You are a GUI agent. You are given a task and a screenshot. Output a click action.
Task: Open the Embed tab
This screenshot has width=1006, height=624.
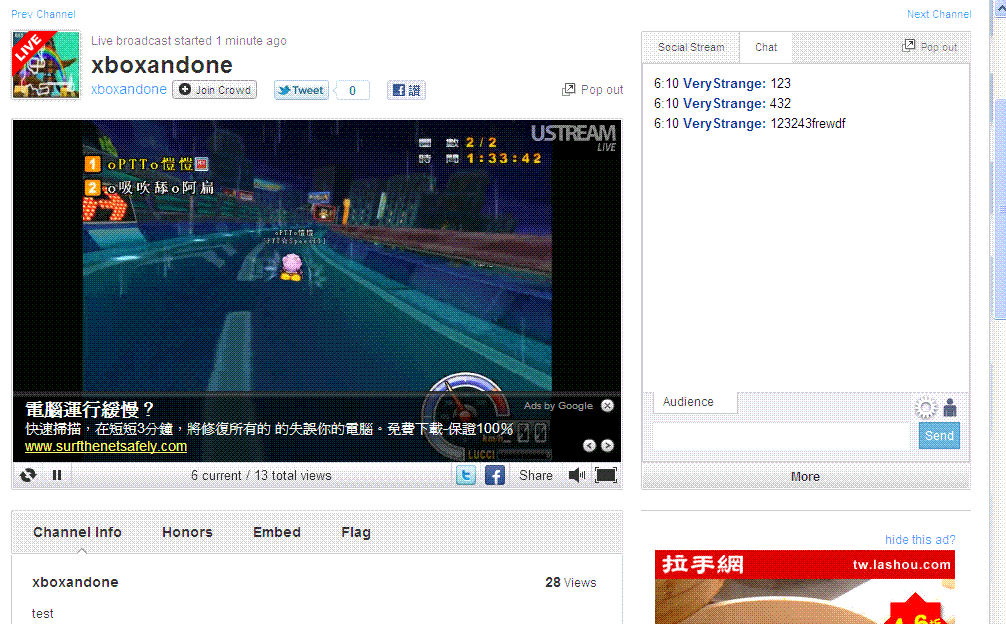click(277, 532)
